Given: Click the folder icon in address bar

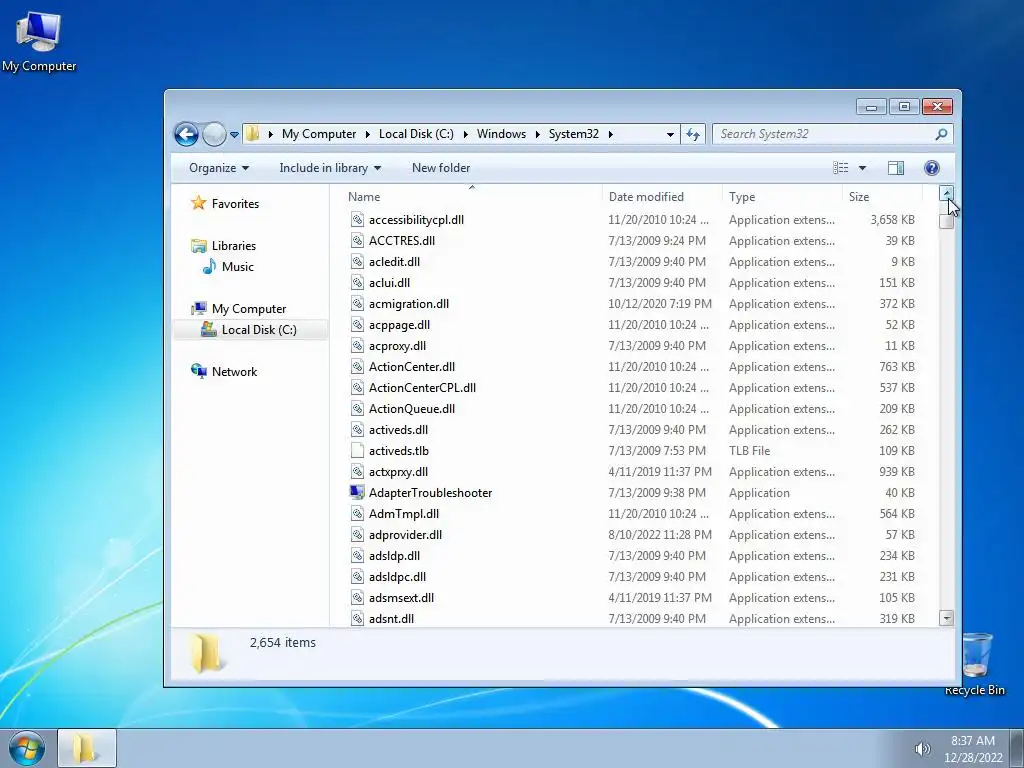Looking at the screenshot, I should [253, 134].
